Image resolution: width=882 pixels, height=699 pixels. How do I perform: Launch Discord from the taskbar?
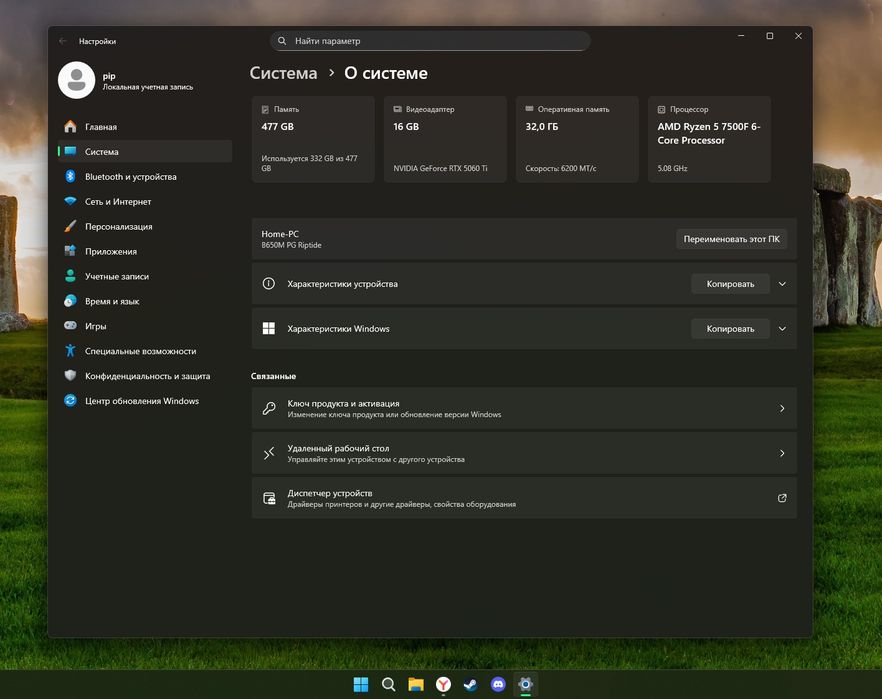click(498, 685)
